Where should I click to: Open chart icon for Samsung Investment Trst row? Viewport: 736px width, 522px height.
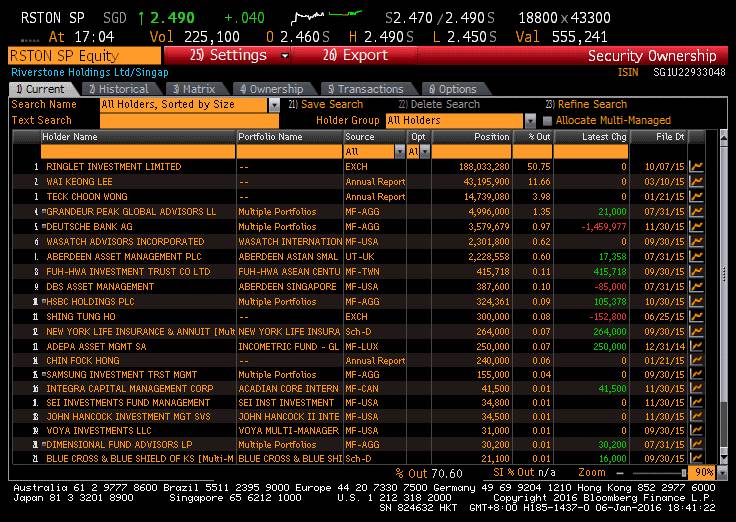click(696, 375)
